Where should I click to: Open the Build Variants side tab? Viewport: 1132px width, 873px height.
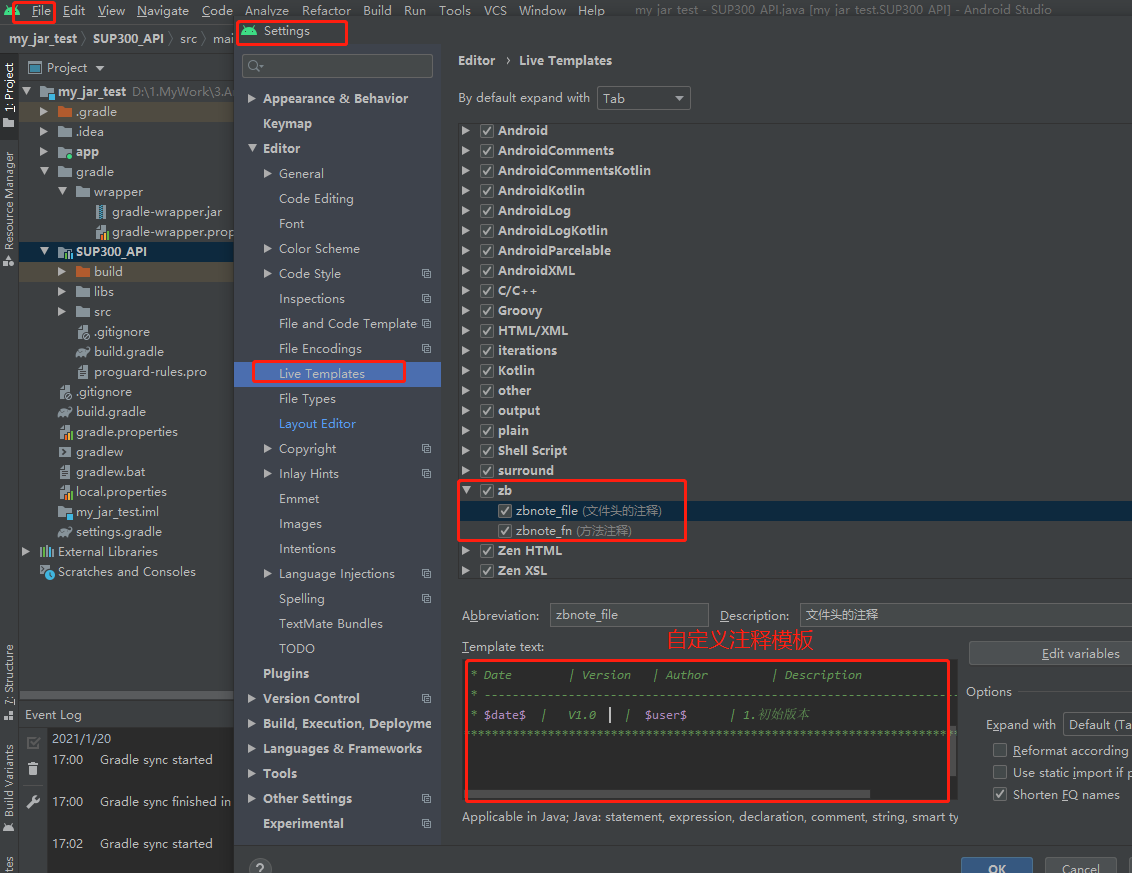pos(9,787)
